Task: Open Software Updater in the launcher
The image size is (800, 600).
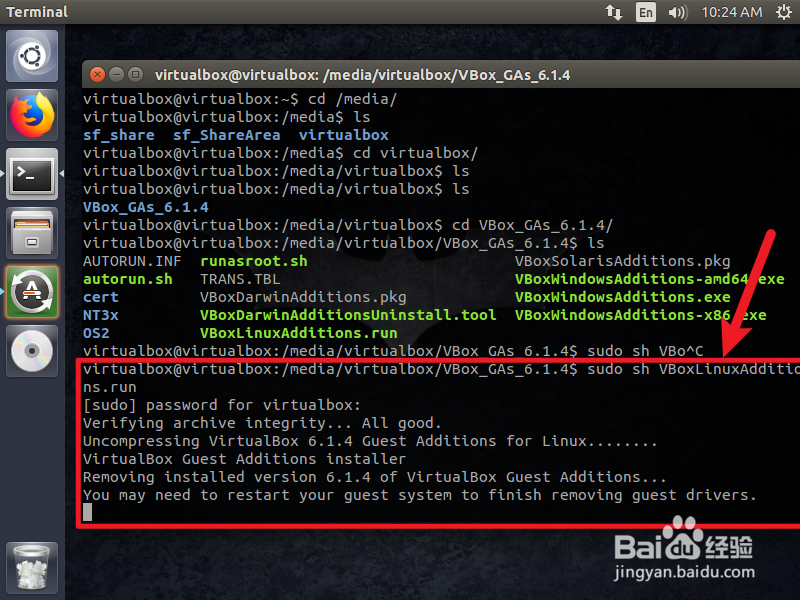Action: point(32,292)
